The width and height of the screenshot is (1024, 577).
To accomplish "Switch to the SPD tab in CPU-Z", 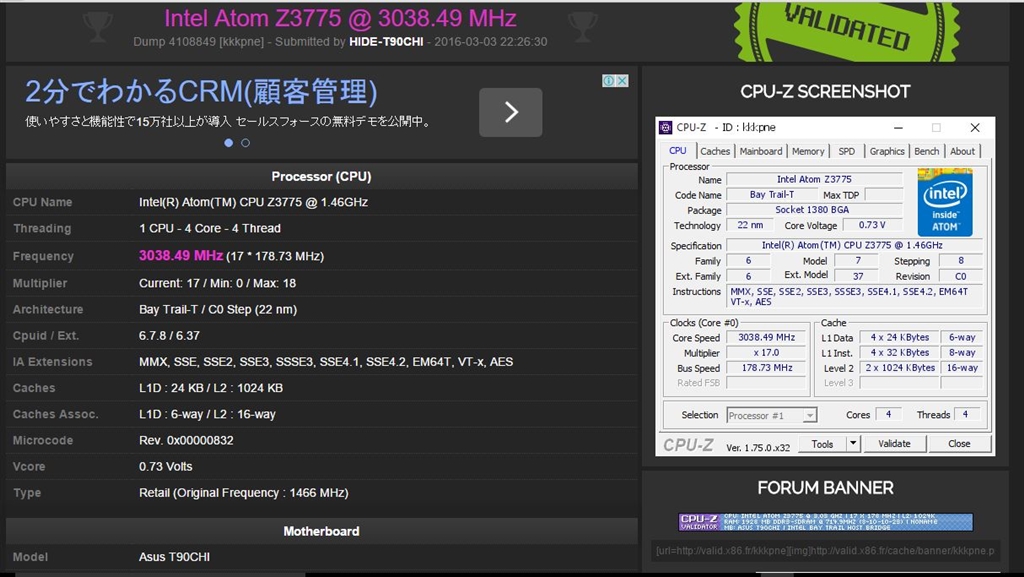I will click(846, 151).
